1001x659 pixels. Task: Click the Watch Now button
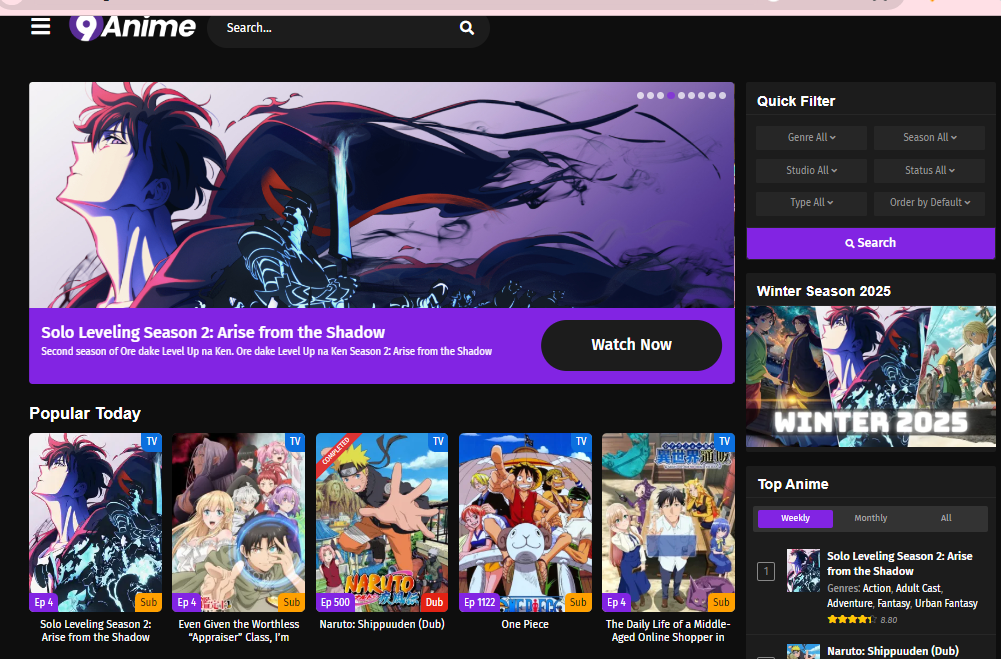click(631, 345)
